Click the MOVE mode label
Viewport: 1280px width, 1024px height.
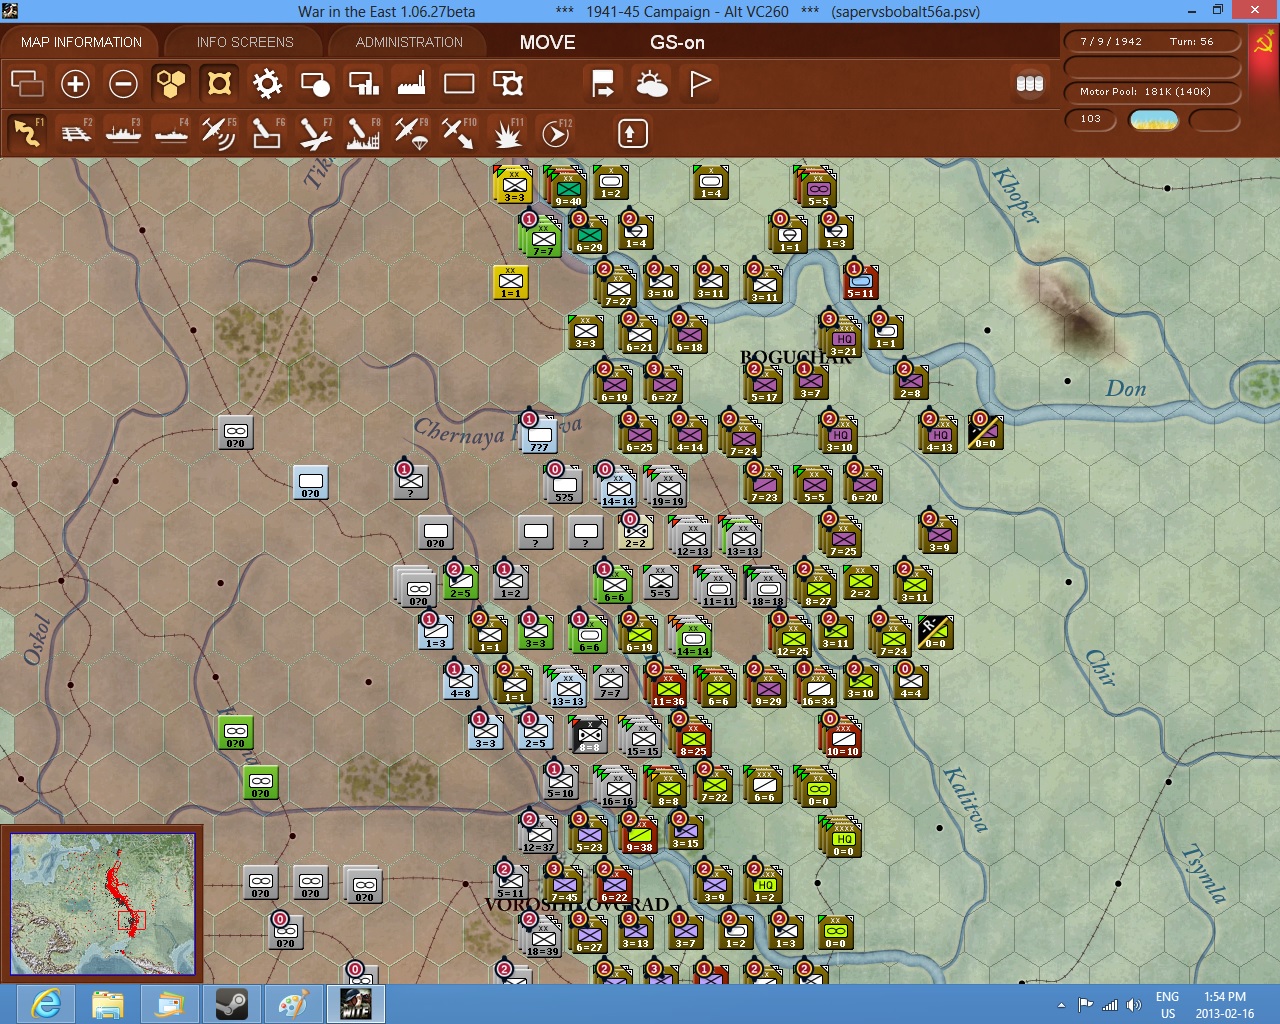point(547,42)
